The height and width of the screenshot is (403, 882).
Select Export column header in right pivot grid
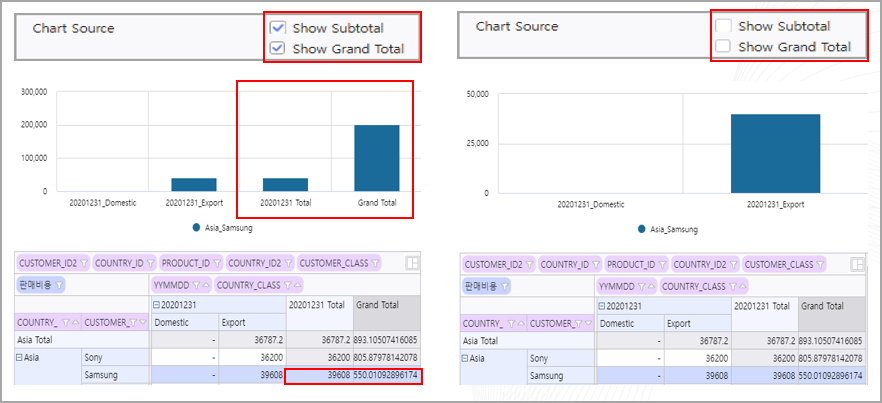pos(698,324)
